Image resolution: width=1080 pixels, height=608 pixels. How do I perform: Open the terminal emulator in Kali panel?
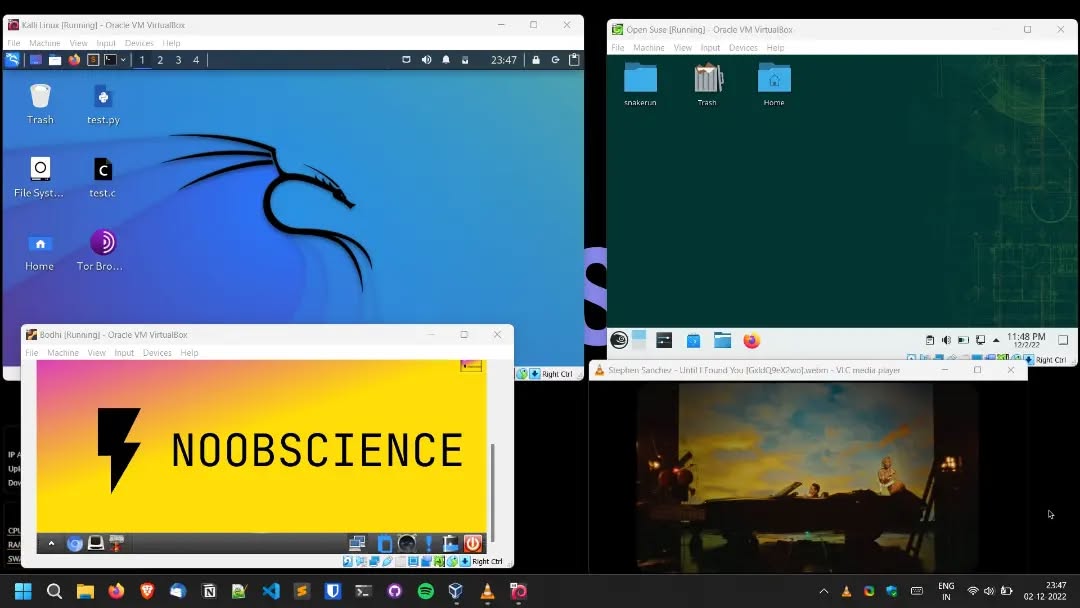pos(110,60)
